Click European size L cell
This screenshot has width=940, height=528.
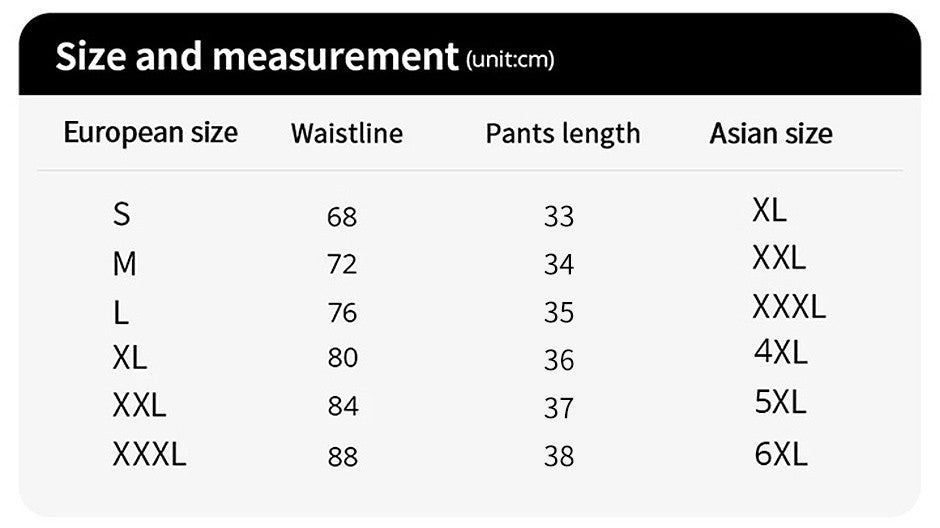pyautogui.click(x=121, y=313)
